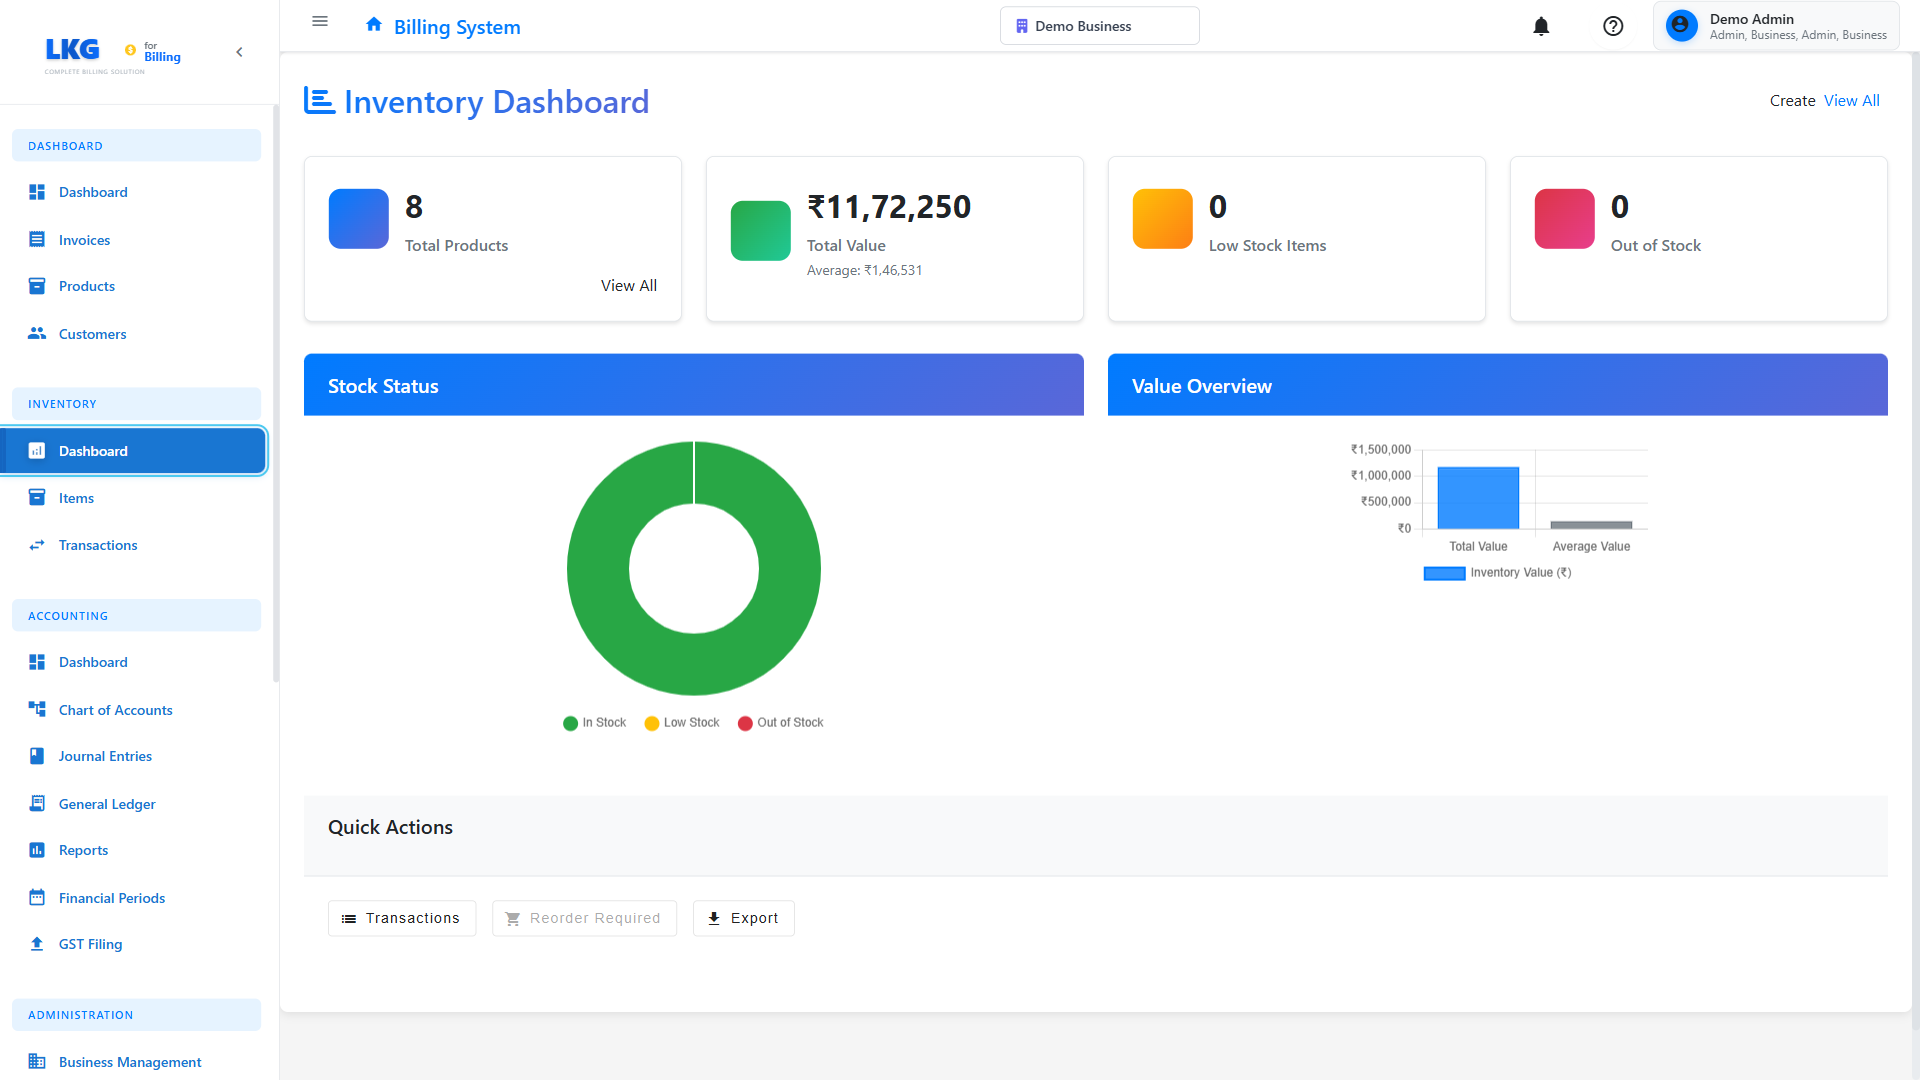This screenshot has width=1920, height=1080.
Task: Toggle the hamburger menu
Action: coord(319,21)
